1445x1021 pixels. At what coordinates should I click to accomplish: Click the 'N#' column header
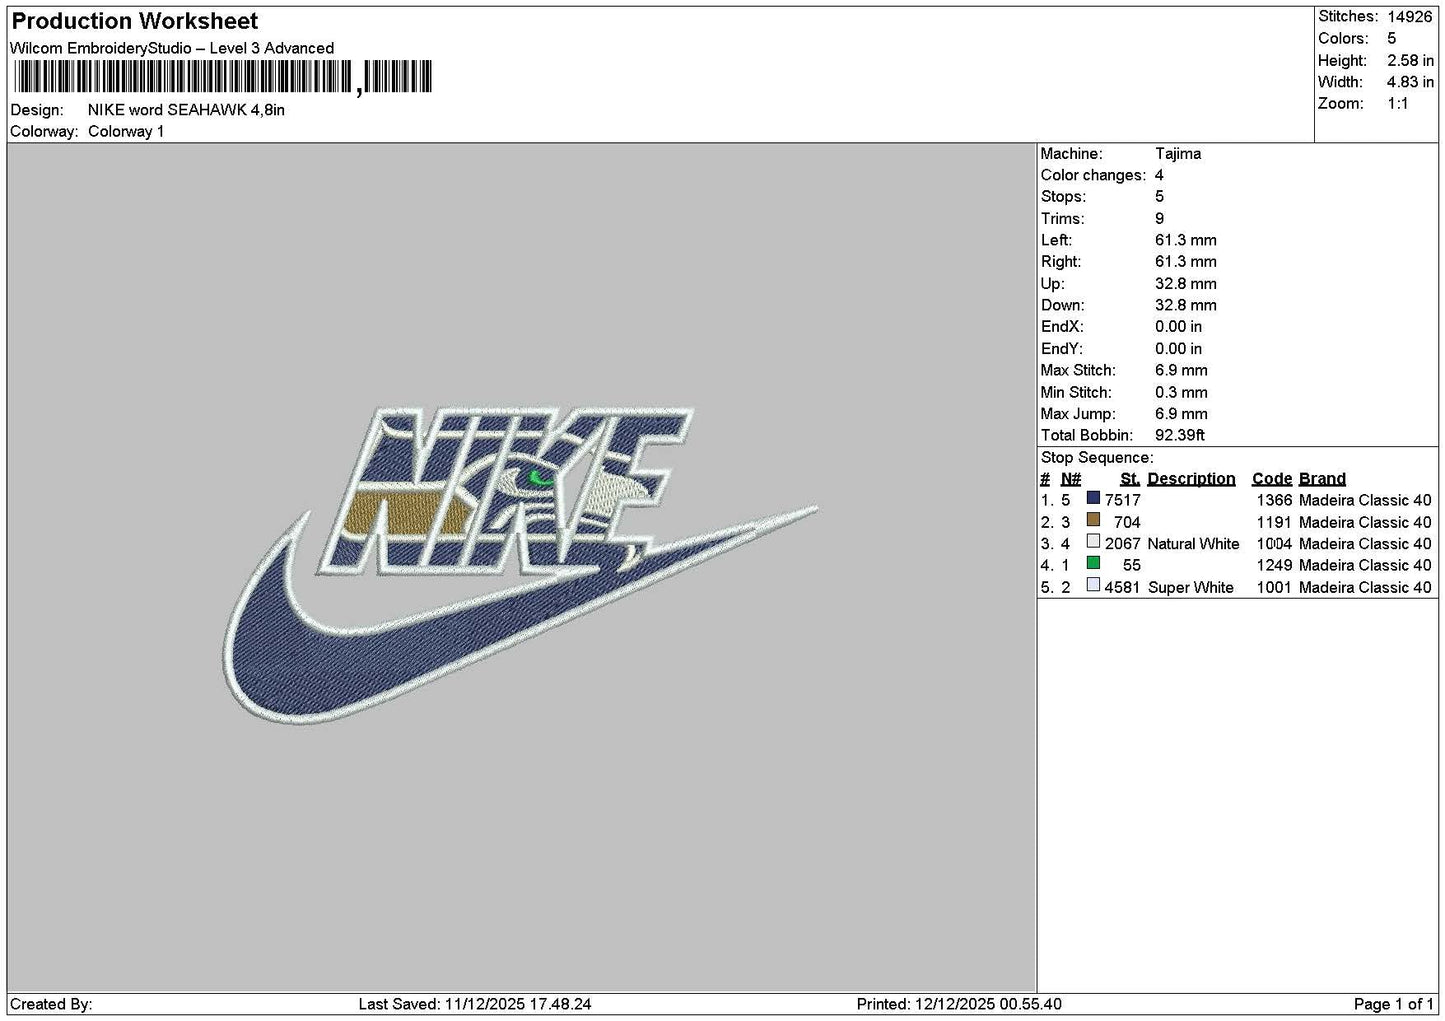pyautogui.click(x=1071, y=479)
